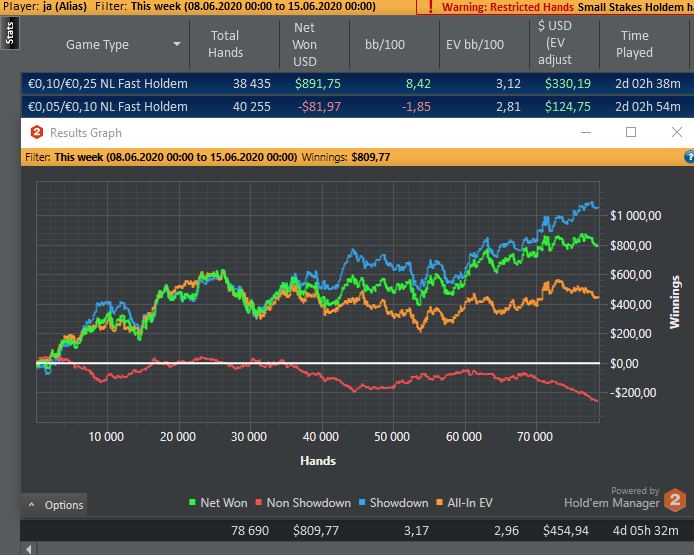Screen dimensions: 694x555
Task: Click the Hold'em Manager 2 logo icon
Action: pos(675,500)
